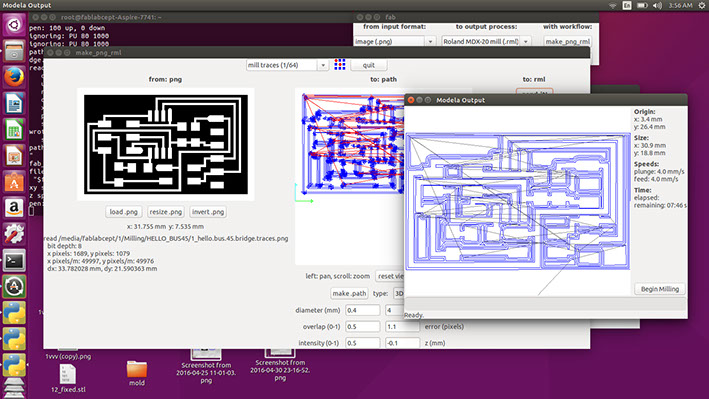Image resolution: width=709 pixels, height=399 pixels.
Task: Open the battery status indicator
Action: coord(642,5)
